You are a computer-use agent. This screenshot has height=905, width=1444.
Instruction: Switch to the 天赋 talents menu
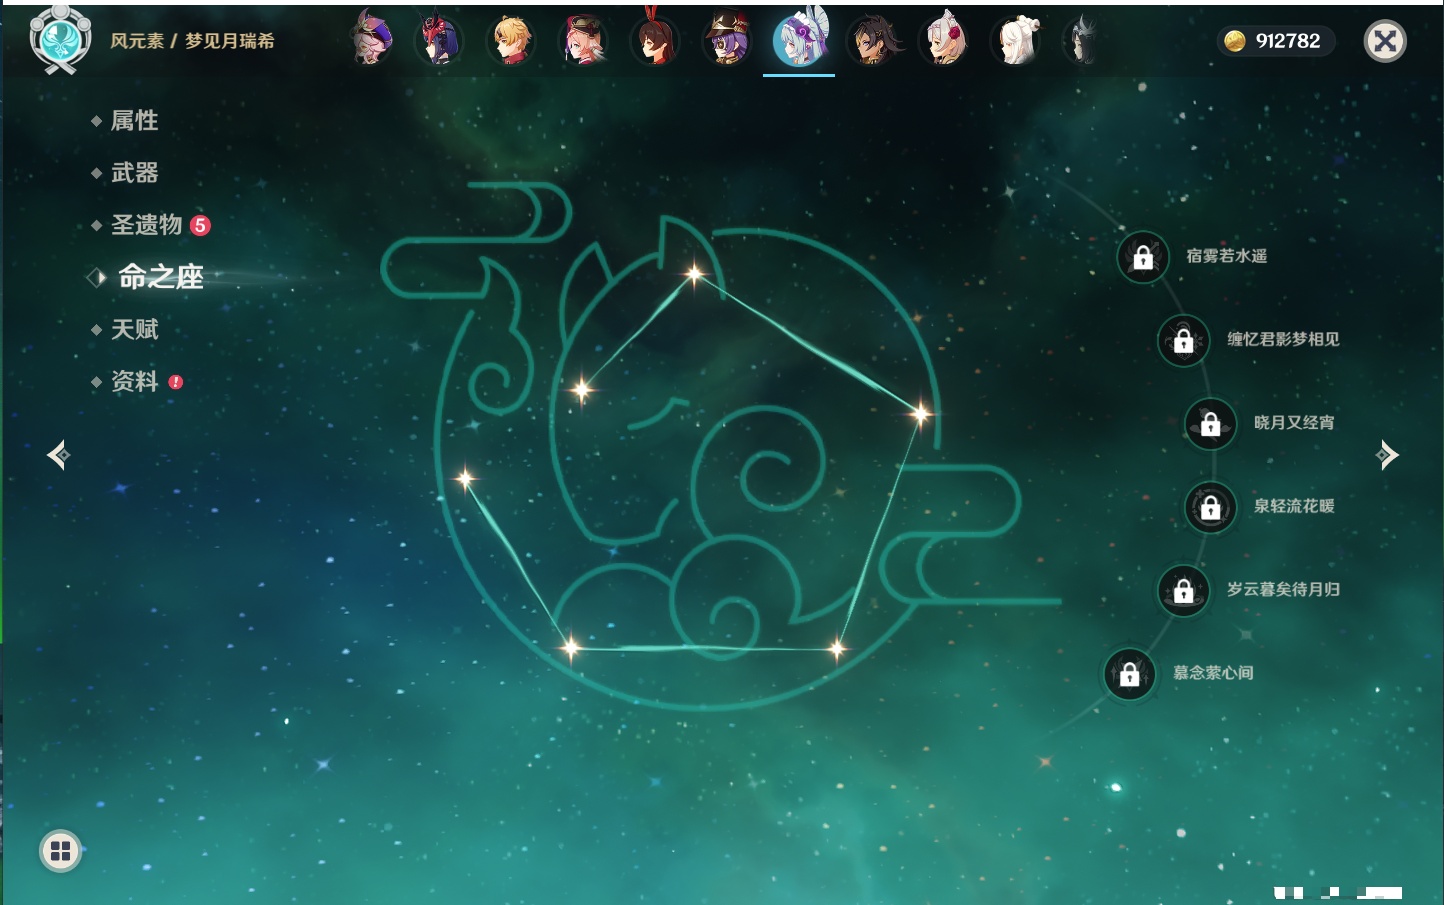pyautogui.click(x=134, y=329)
